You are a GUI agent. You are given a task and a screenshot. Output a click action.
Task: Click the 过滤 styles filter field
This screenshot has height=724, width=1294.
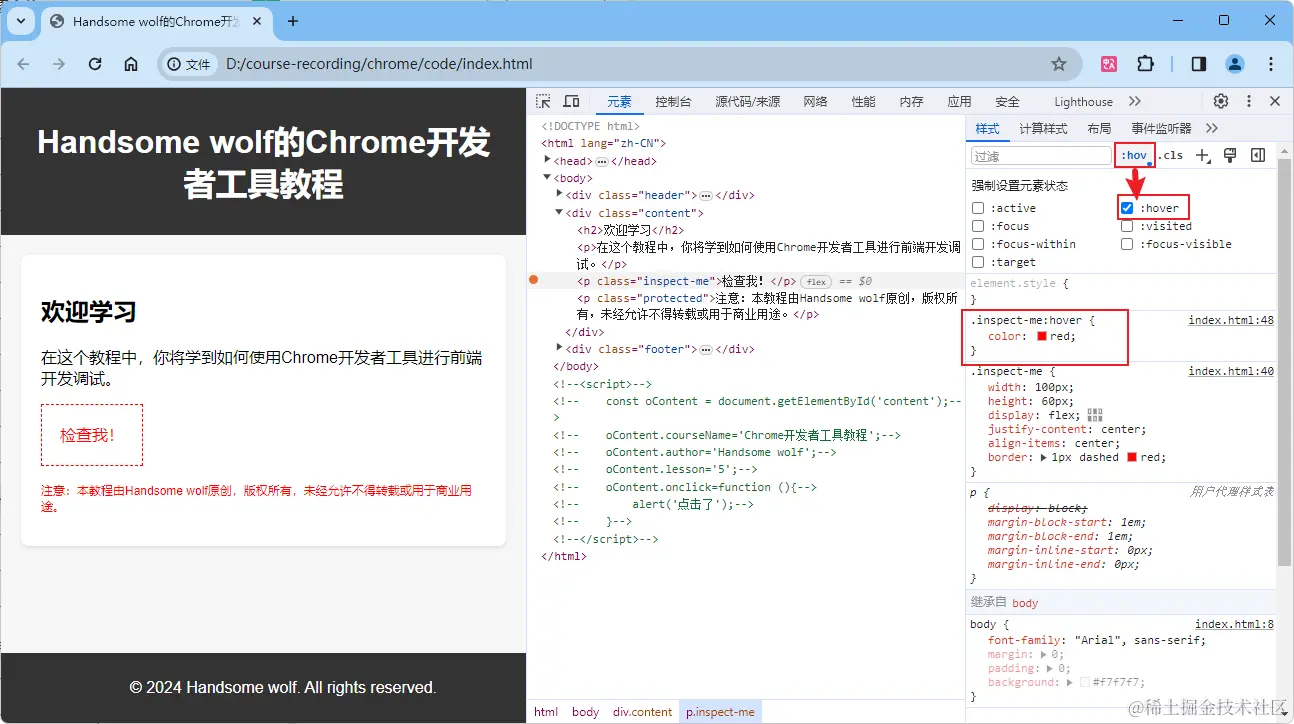tap(1040, 156)
